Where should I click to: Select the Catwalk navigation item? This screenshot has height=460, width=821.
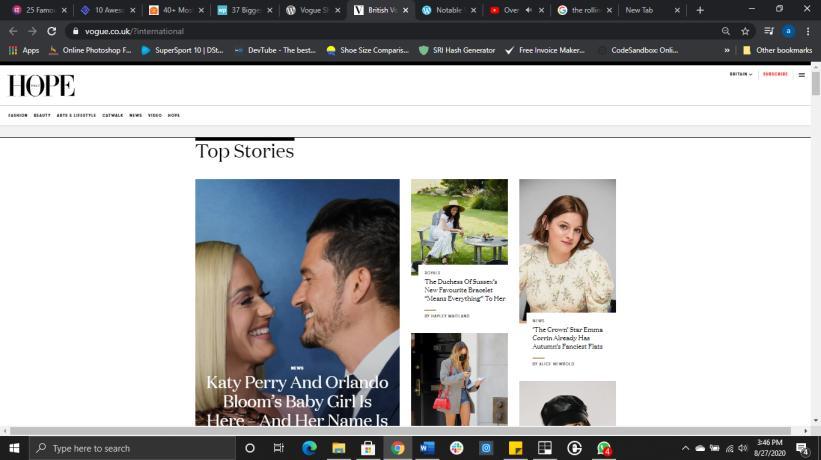pyautogui.click(x=112, y=115)
